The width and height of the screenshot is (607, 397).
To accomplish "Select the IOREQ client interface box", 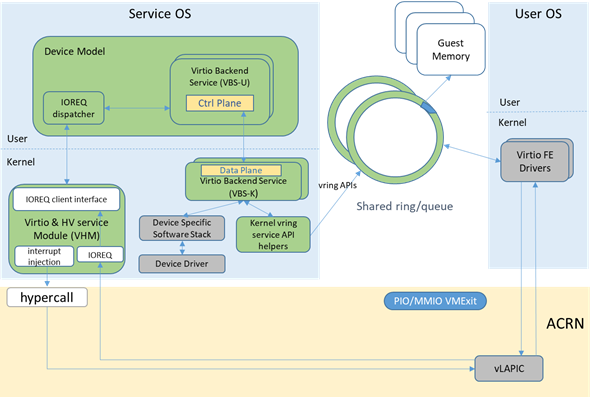I will tap(66, 199).
